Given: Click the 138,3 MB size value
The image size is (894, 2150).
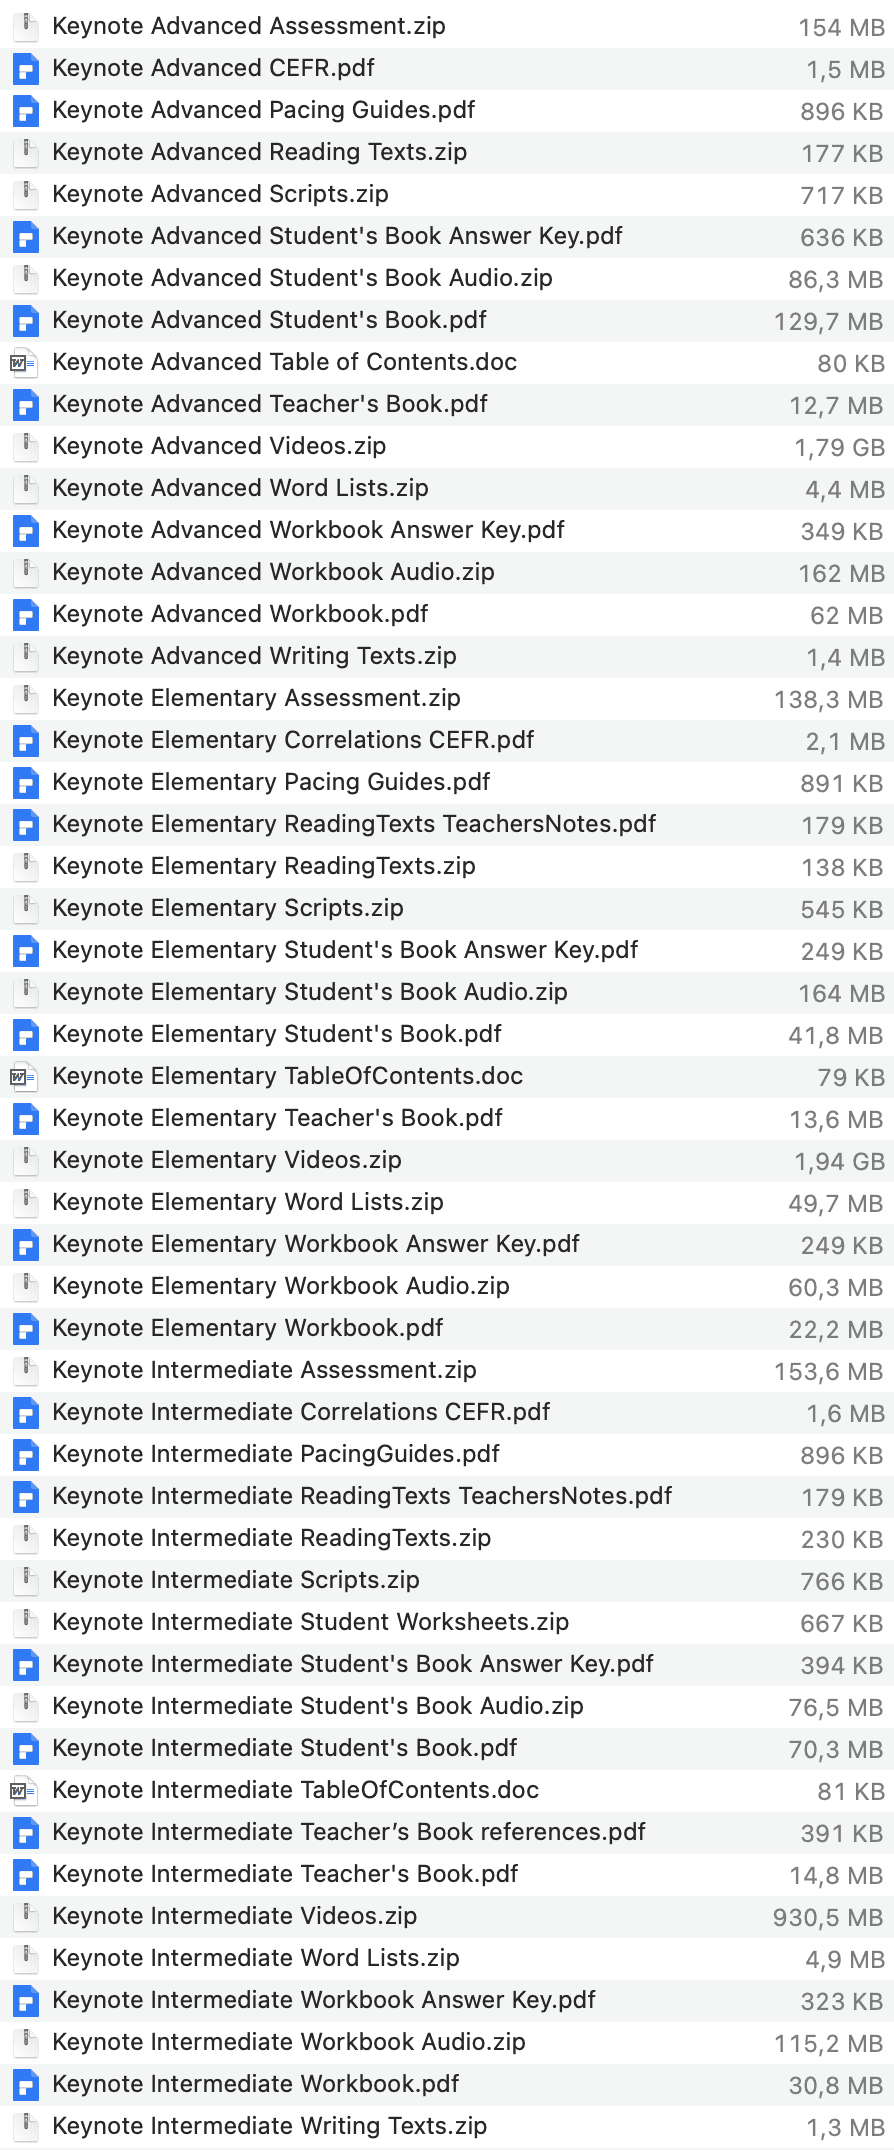Looking at the screenshot, I should pyautogui.click(x=829, y=700).
